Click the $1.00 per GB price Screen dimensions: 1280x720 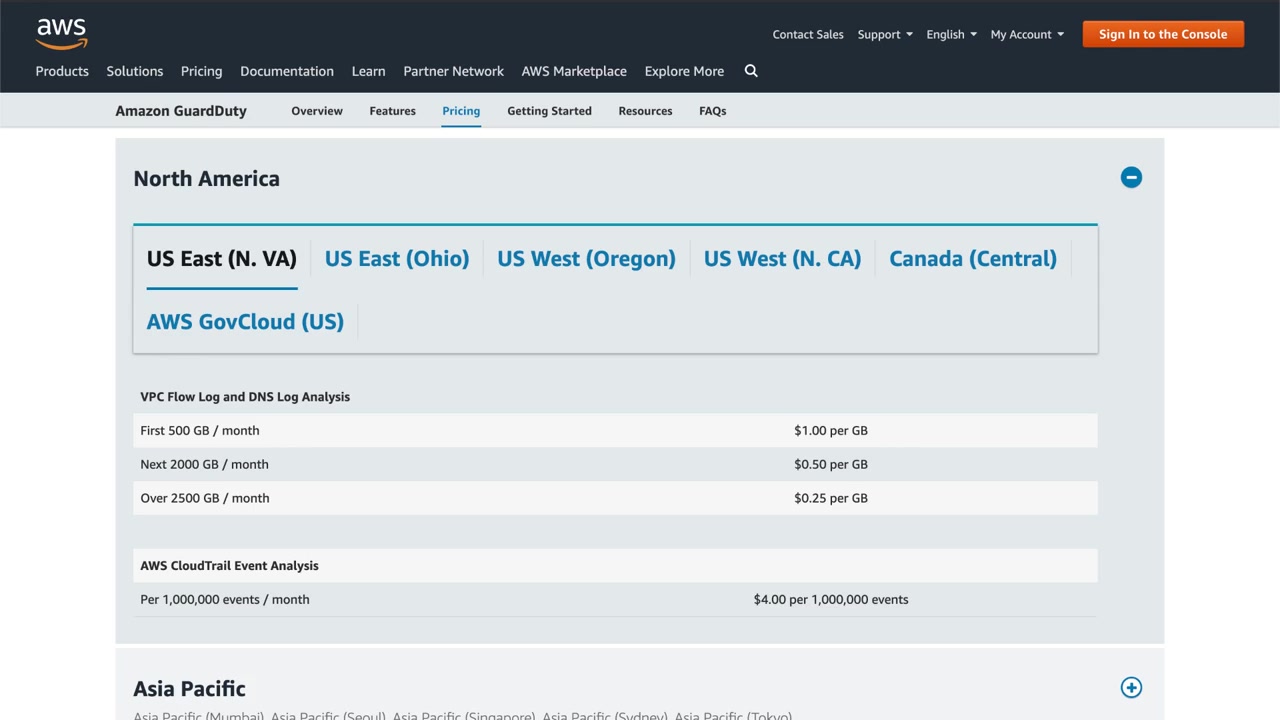click(831, 431)
